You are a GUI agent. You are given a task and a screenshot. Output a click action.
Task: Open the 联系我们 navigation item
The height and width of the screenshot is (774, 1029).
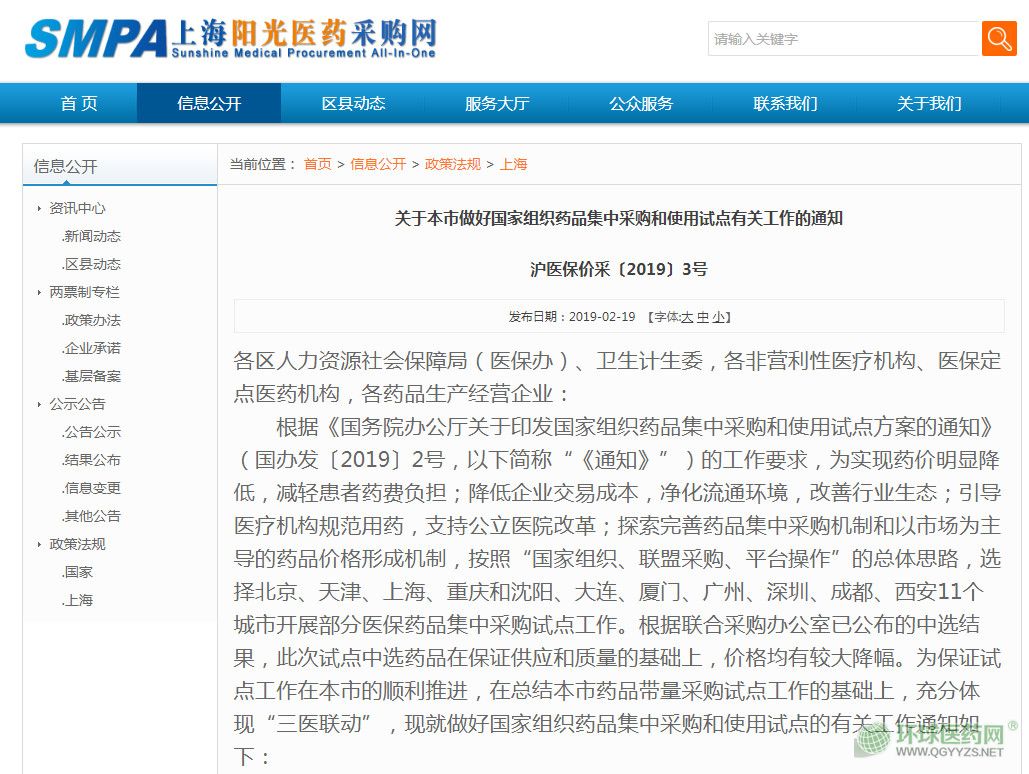(785, 103)
